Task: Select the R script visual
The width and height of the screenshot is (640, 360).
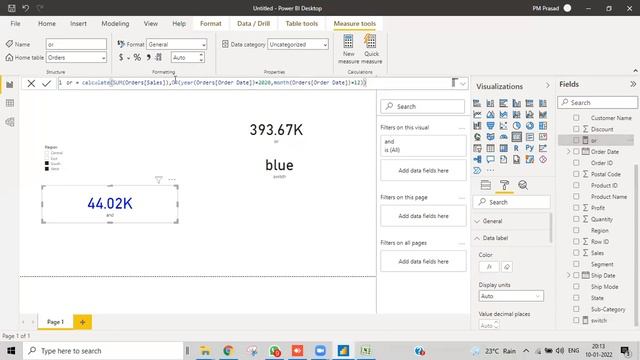Action: pyautogui.click(x=516, y=148)
